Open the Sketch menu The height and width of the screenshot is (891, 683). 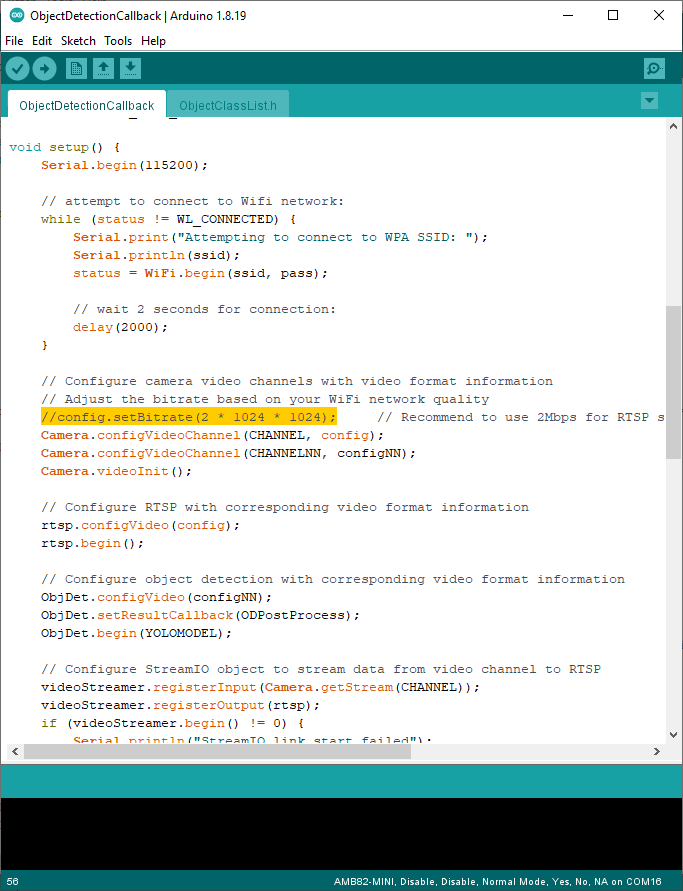point(78,41)
